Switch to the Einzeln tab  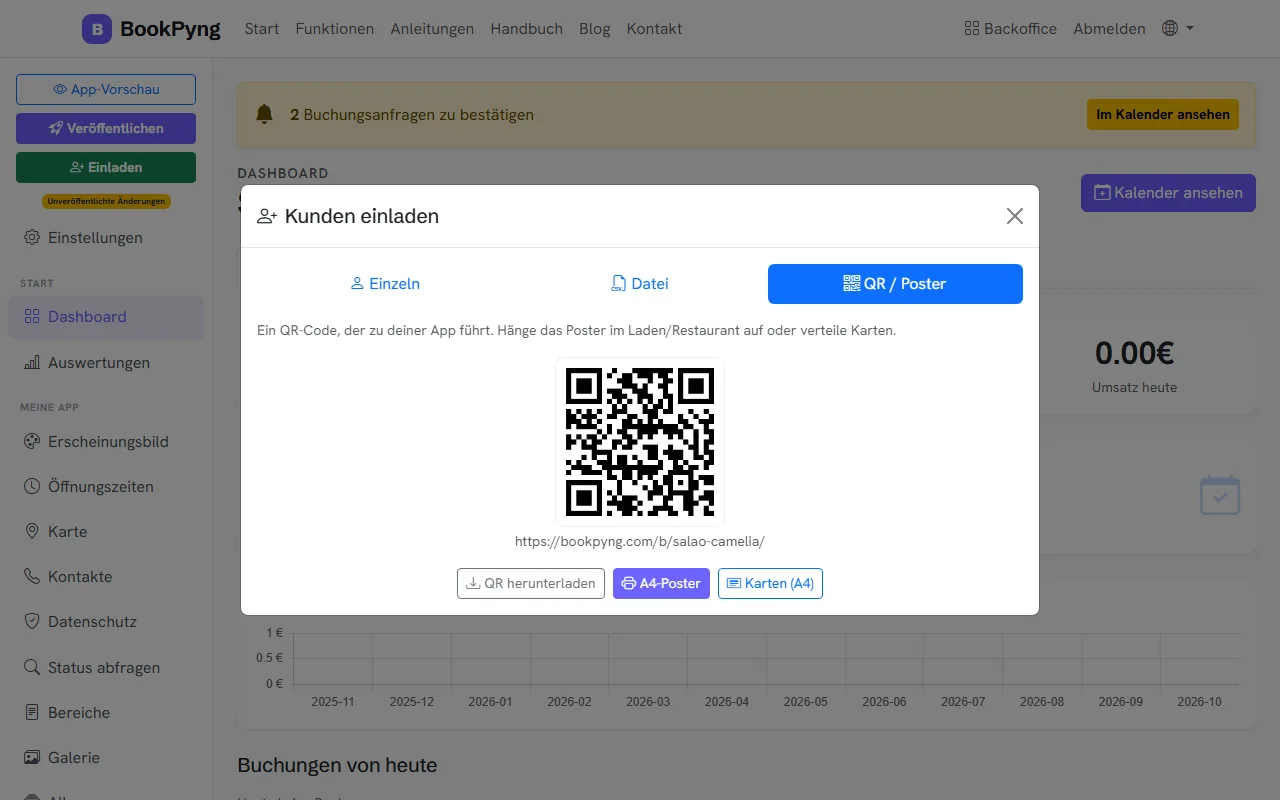(x=385, y=284)
